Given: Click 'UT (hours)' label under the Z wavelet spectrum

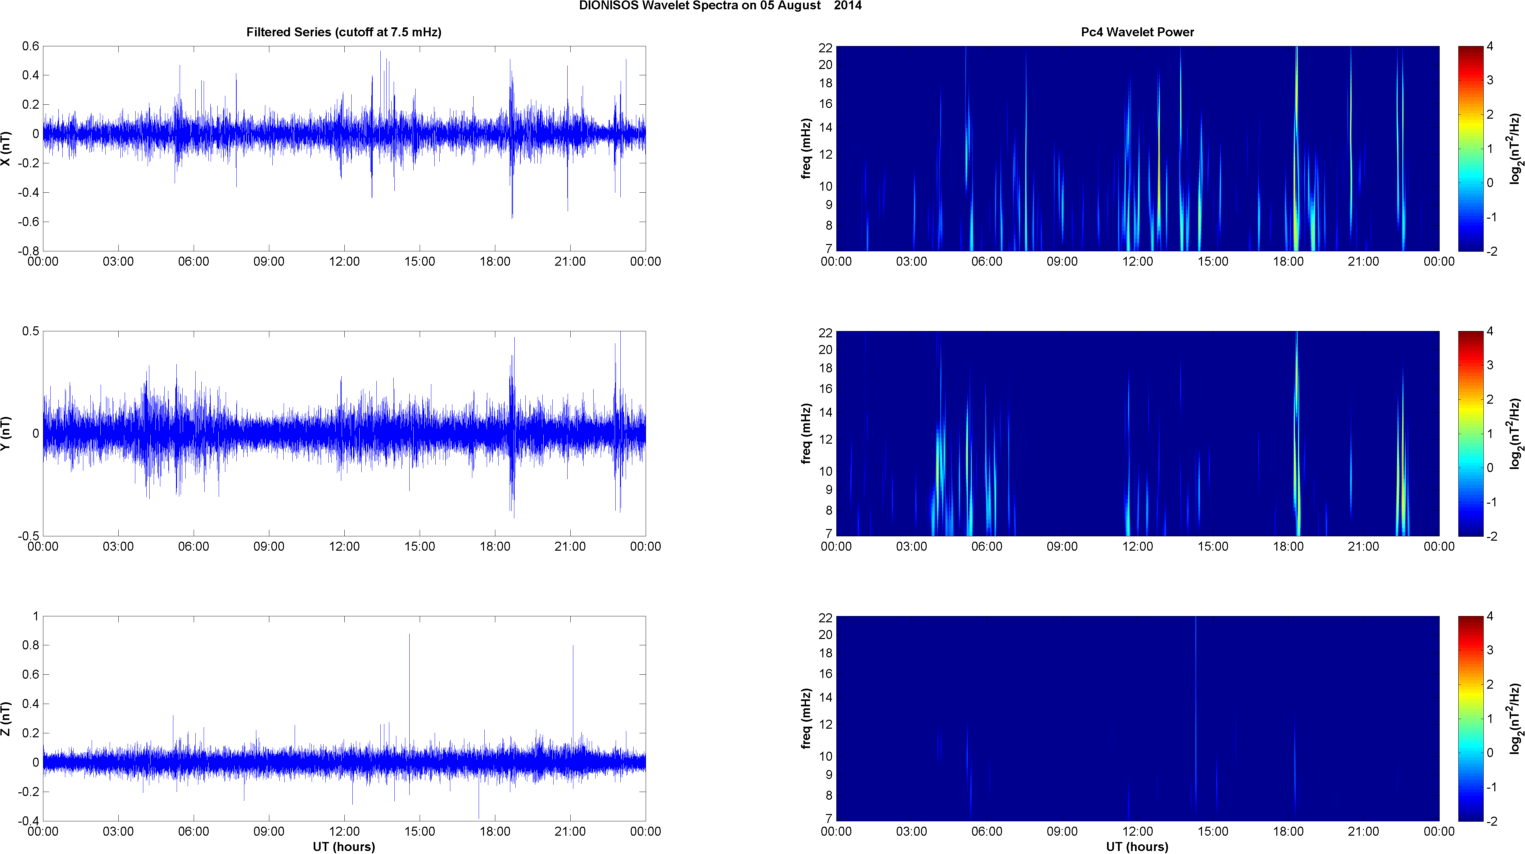Looking at the screenshot, I should point(1137,847).
